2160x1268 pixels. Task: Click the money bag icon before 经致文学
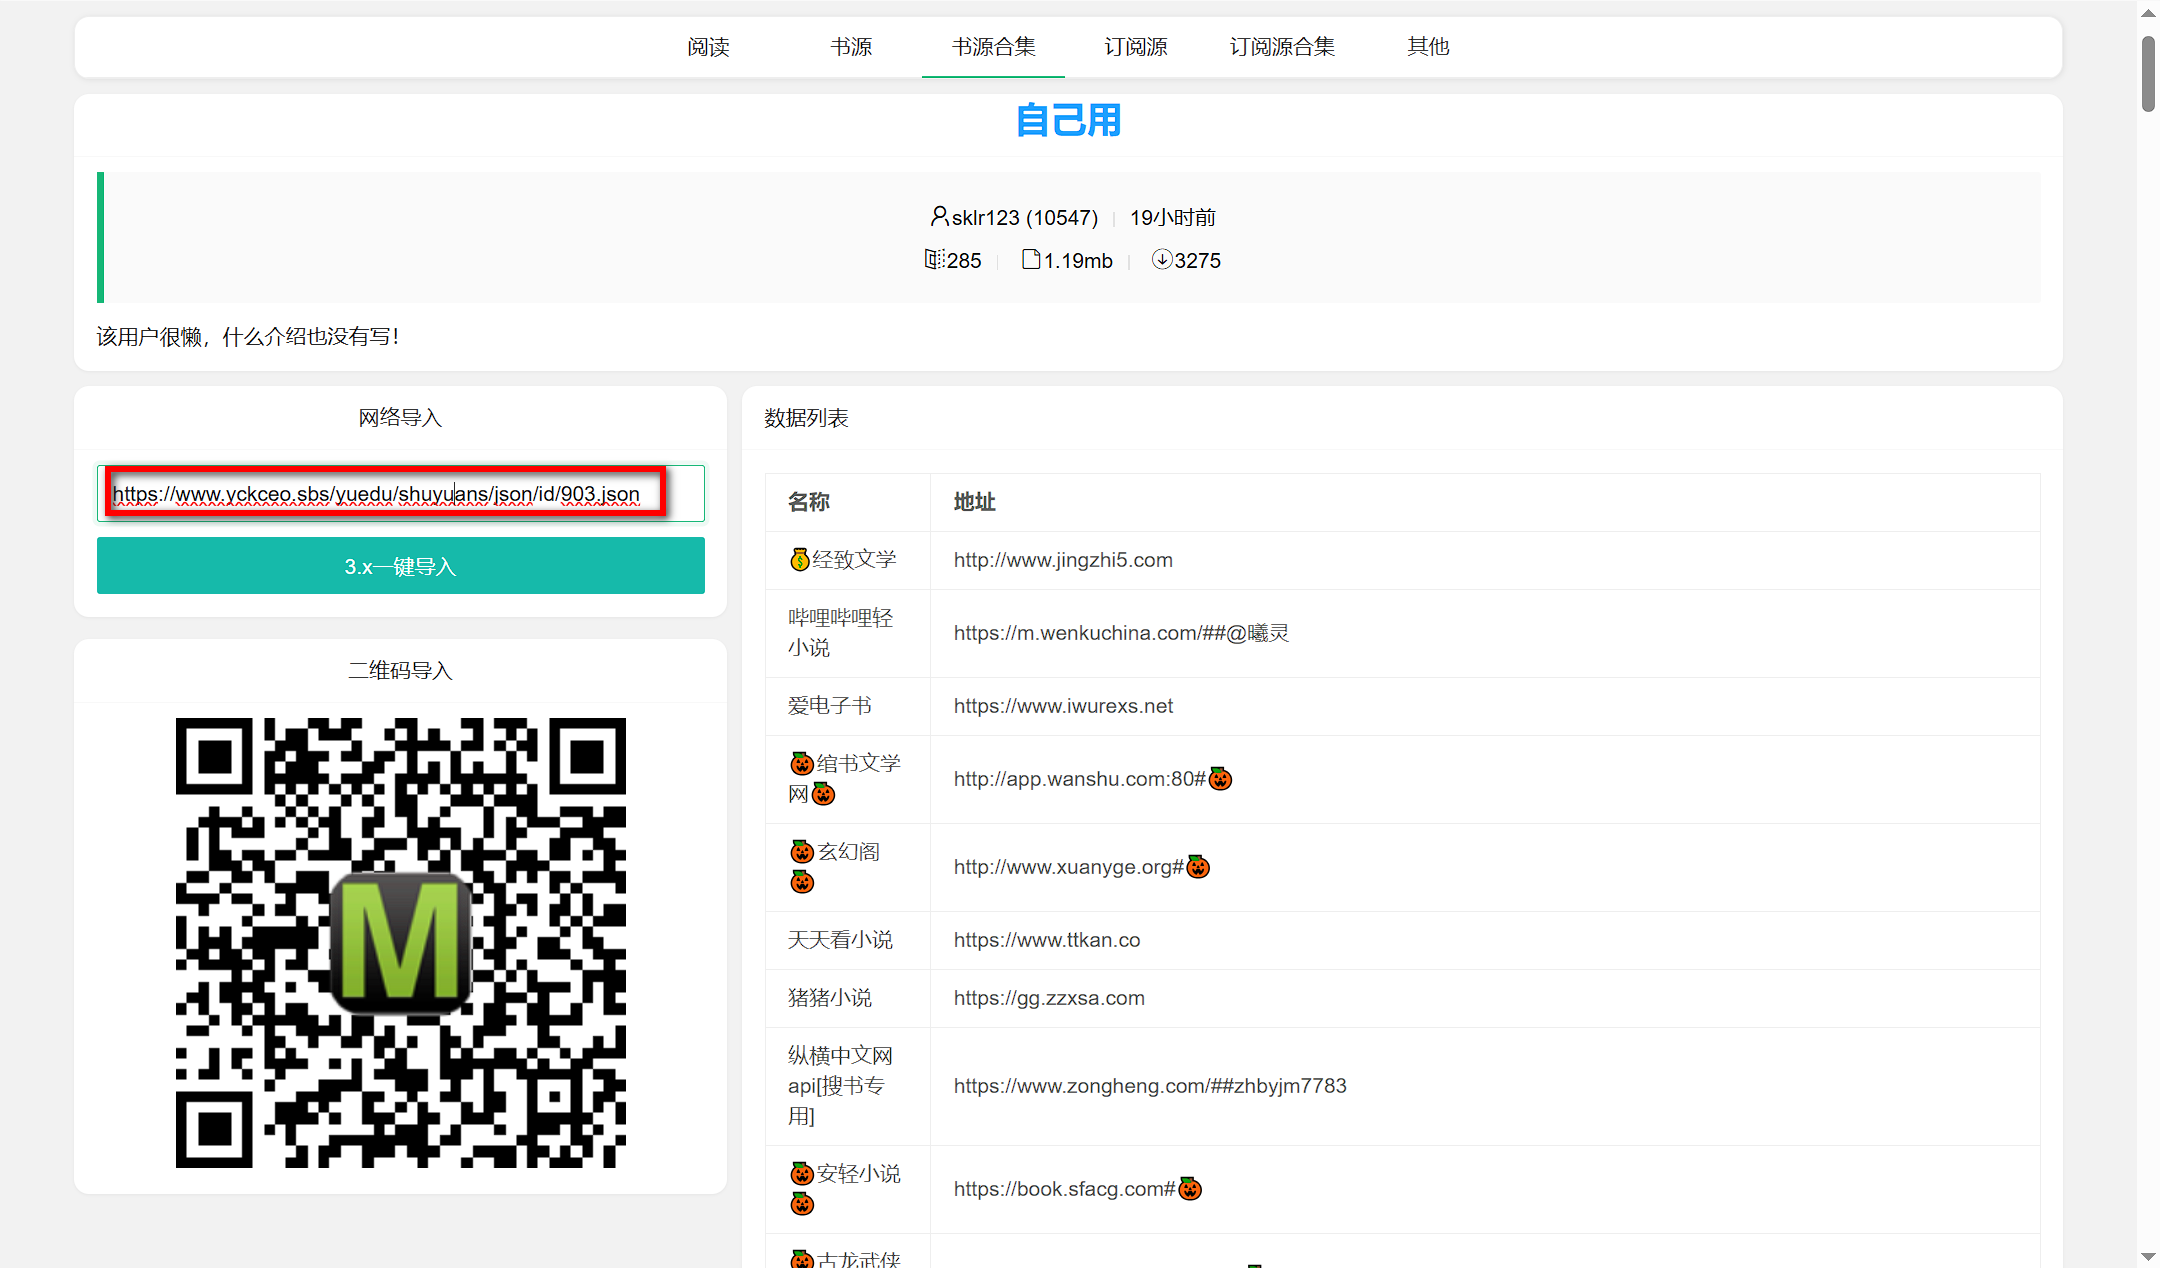pyautogui.click(x=799, y=560)
